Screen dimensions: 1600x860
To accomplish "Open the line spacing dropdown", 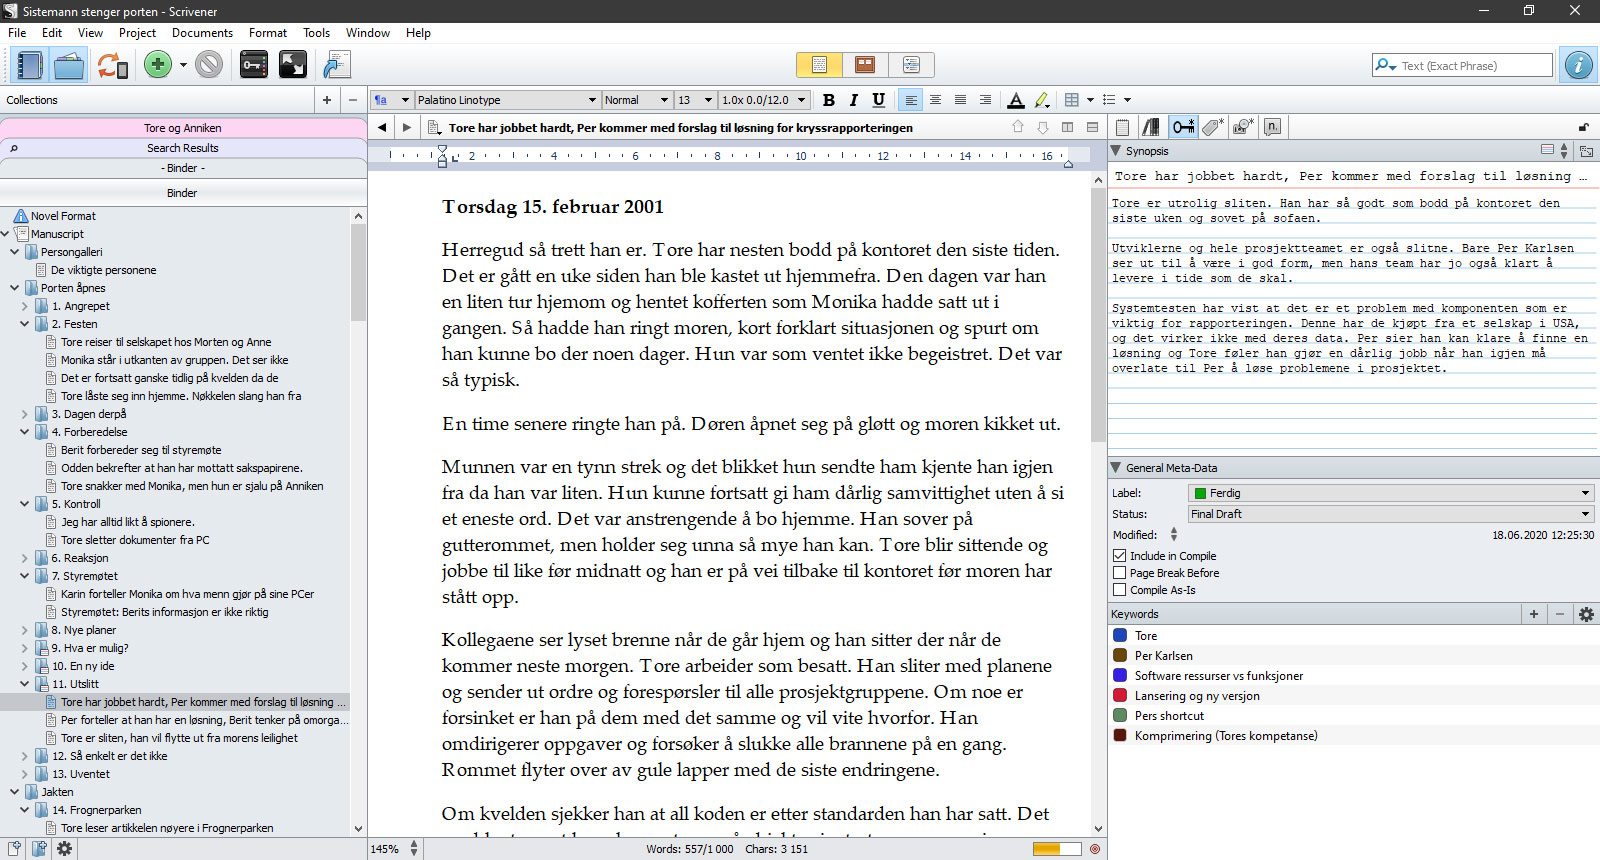I will click(764, 100).
